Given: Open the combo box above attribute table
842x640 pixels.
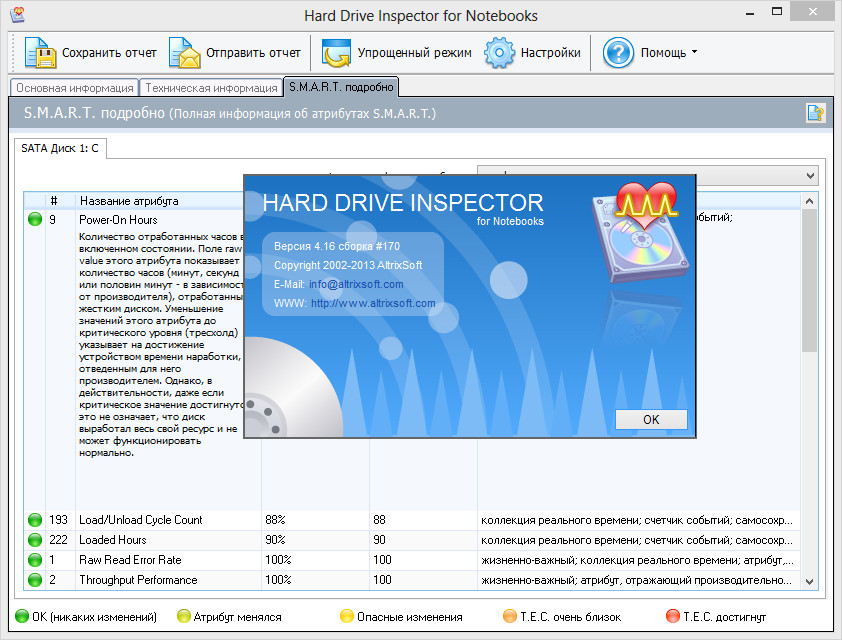Looking at the screenshot, I should [x=810, y=175].
